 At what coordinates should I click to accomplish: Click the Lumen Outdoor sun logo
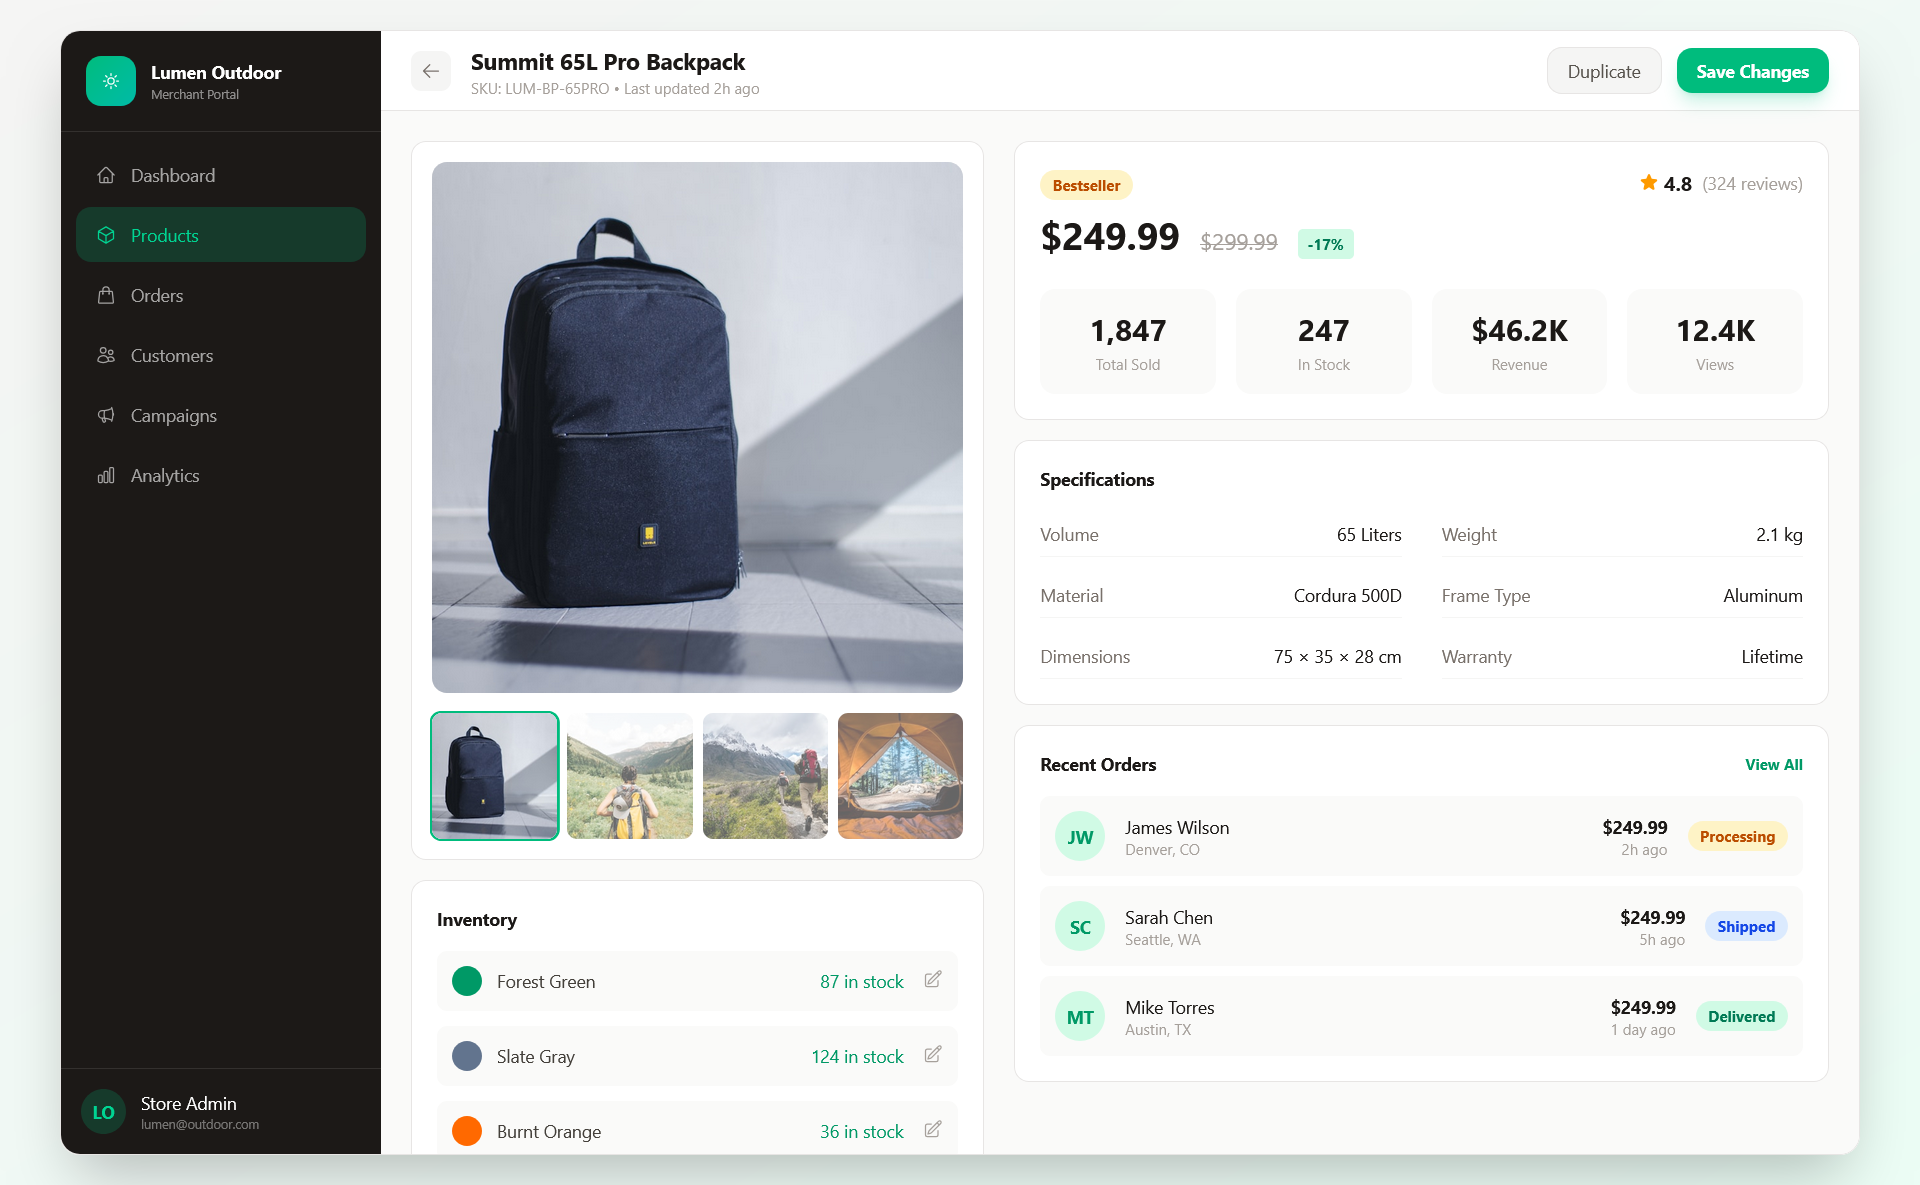coord(111,81)
